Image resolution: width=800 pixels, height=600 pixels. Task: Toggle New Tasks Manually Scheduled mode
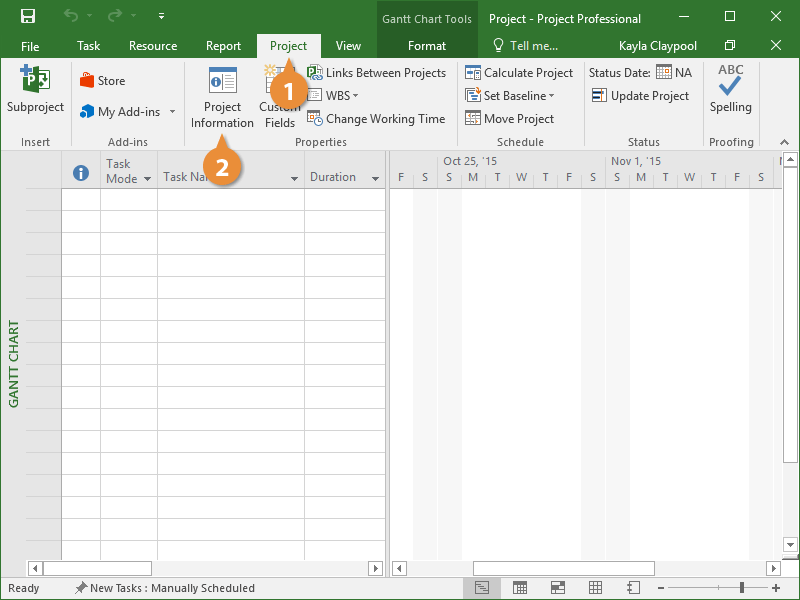pyautogui.click(x=165, y=588)
